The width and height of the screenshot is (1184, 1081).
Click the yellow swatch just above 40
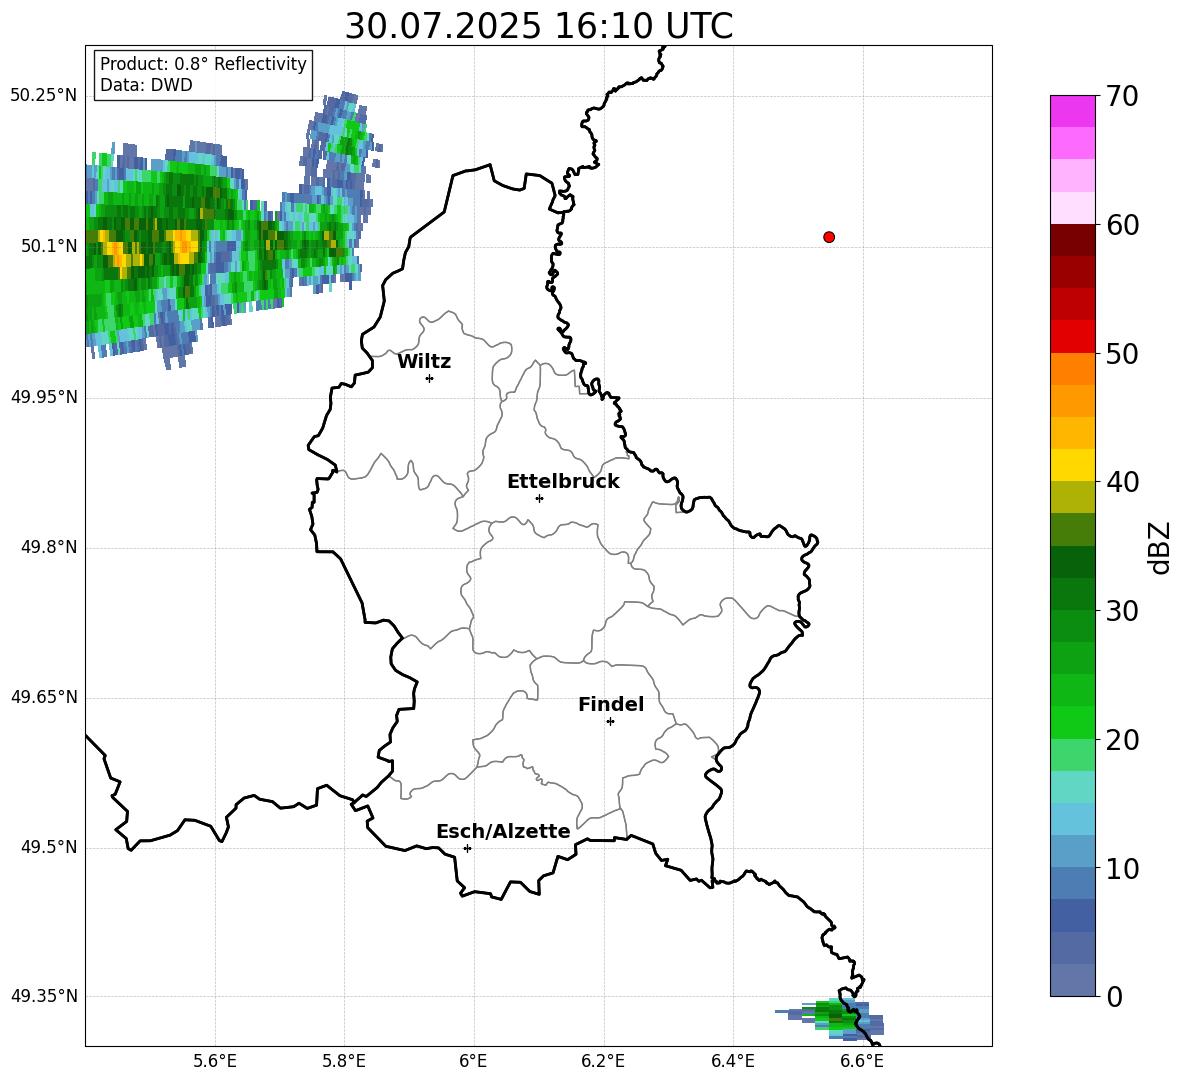(1072, 465)
